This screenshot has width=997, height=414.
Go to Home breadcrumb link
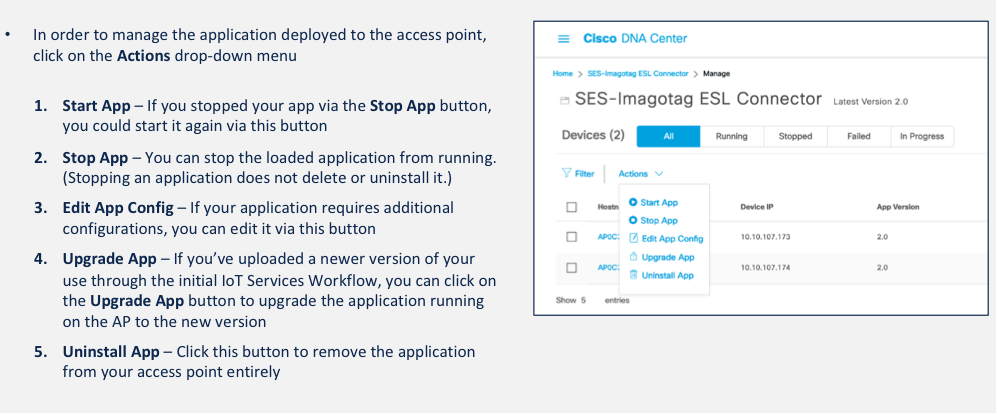(x=563, y=73)
